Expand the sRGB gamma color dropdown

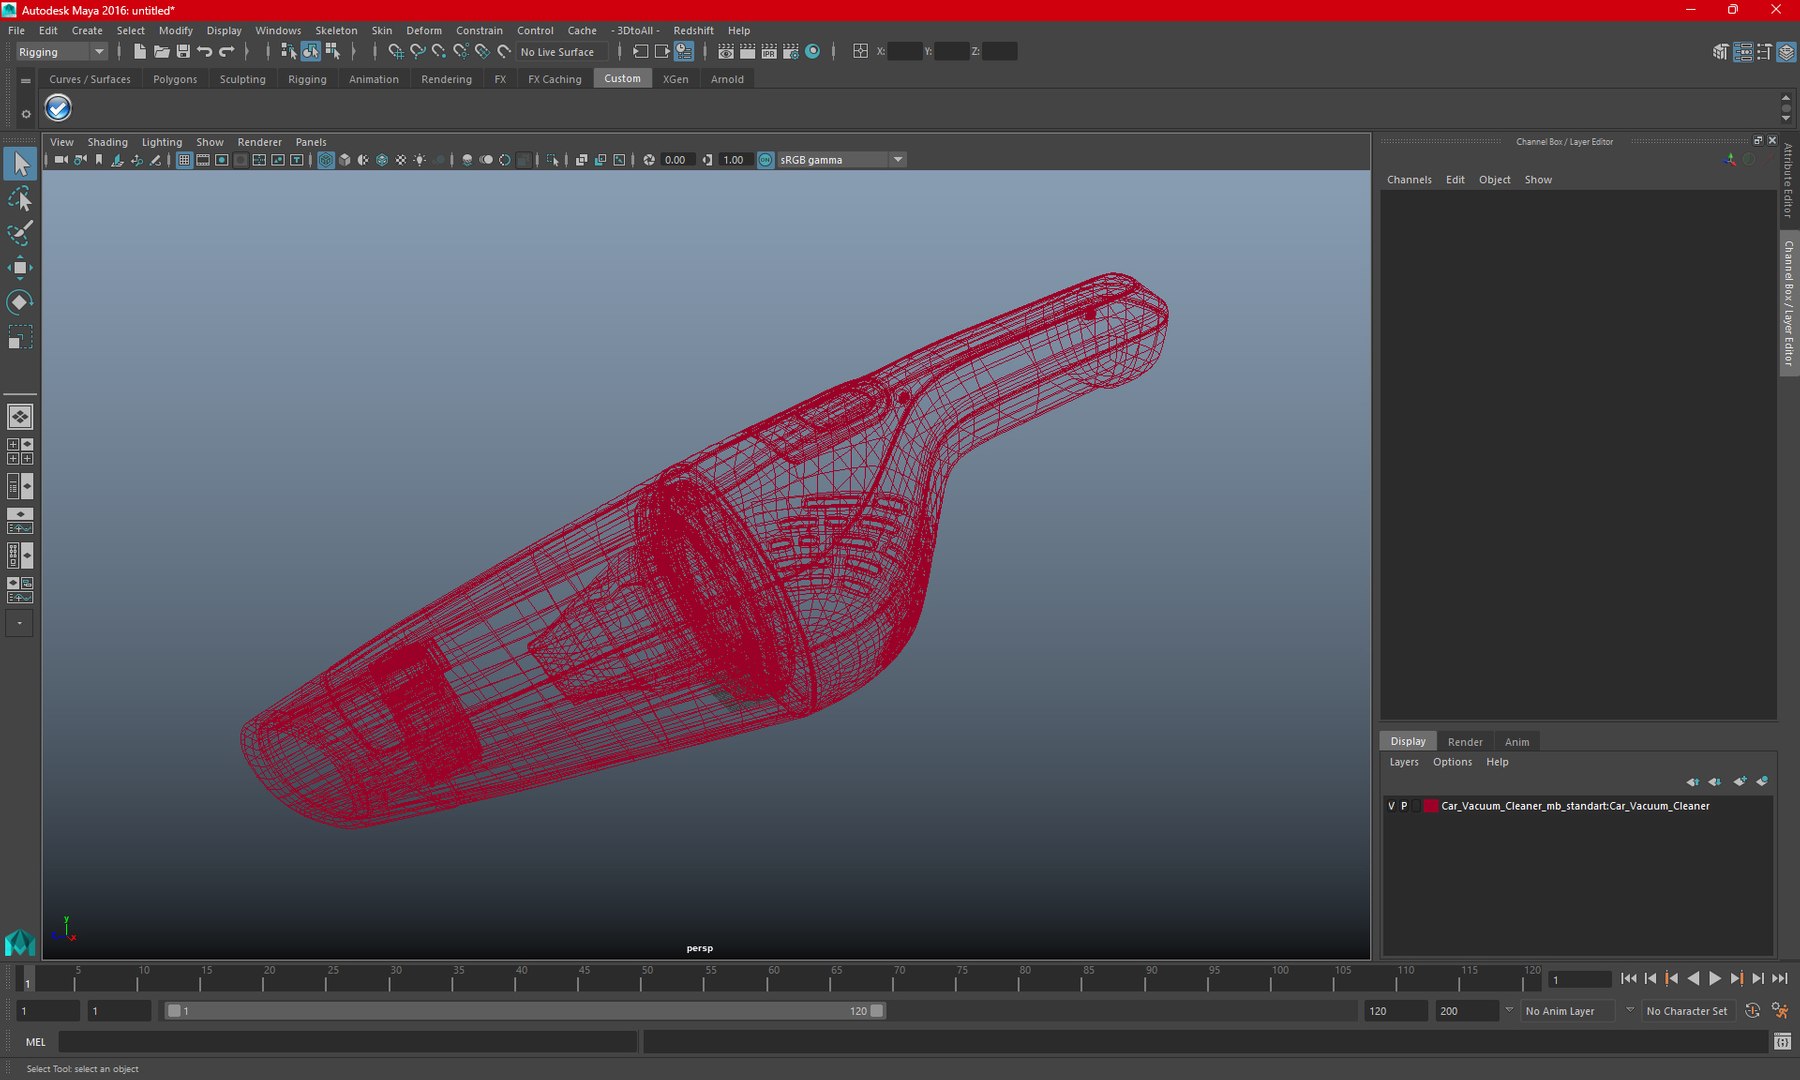(x=897, y=160)
